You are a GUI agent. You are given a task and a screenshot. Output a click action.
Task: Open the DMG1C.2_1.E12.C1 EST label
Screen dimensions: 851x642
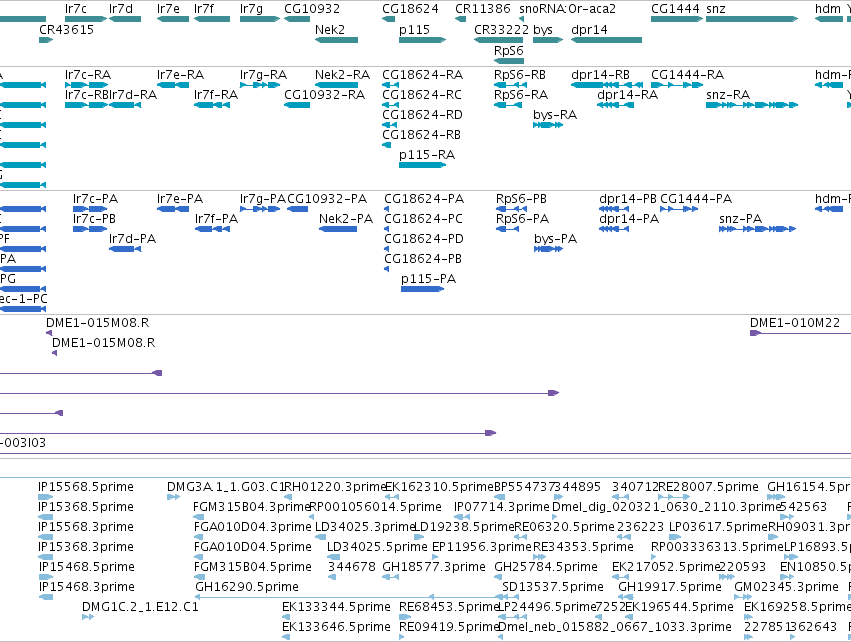(x=140, y=607)
